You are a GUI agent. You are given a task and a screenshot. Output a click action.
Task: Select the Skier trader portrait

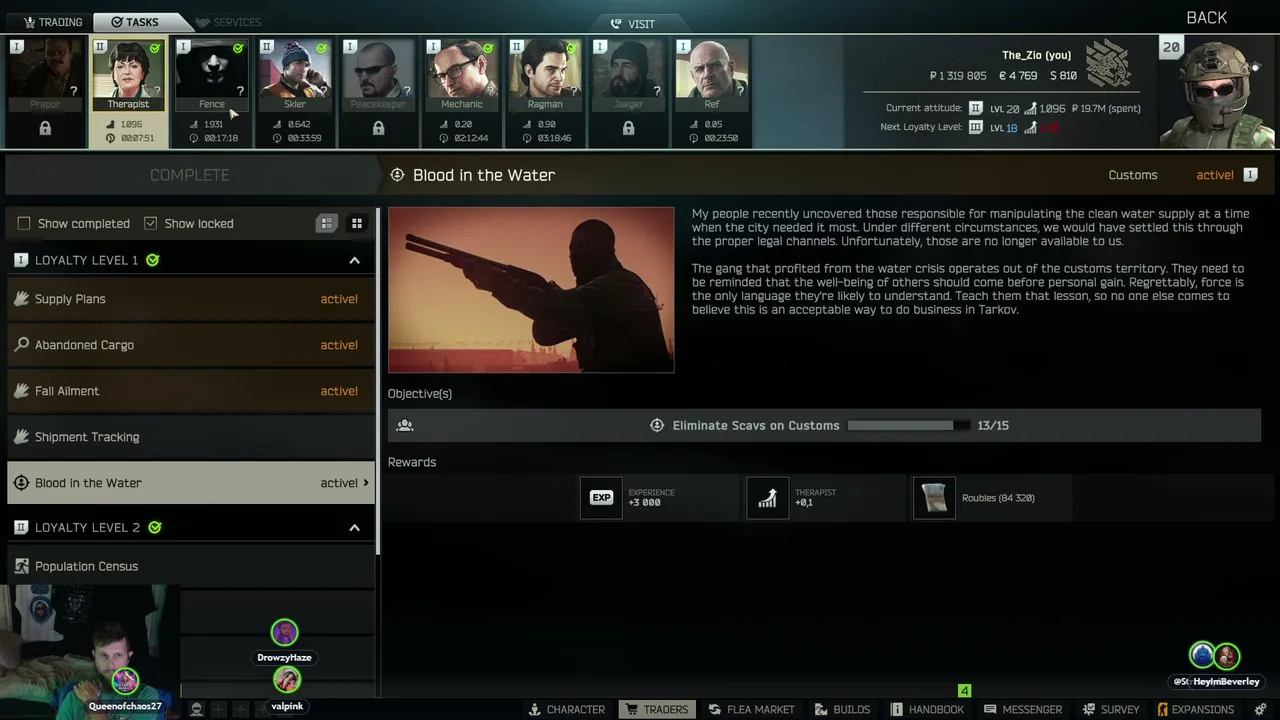coord(294,76)
